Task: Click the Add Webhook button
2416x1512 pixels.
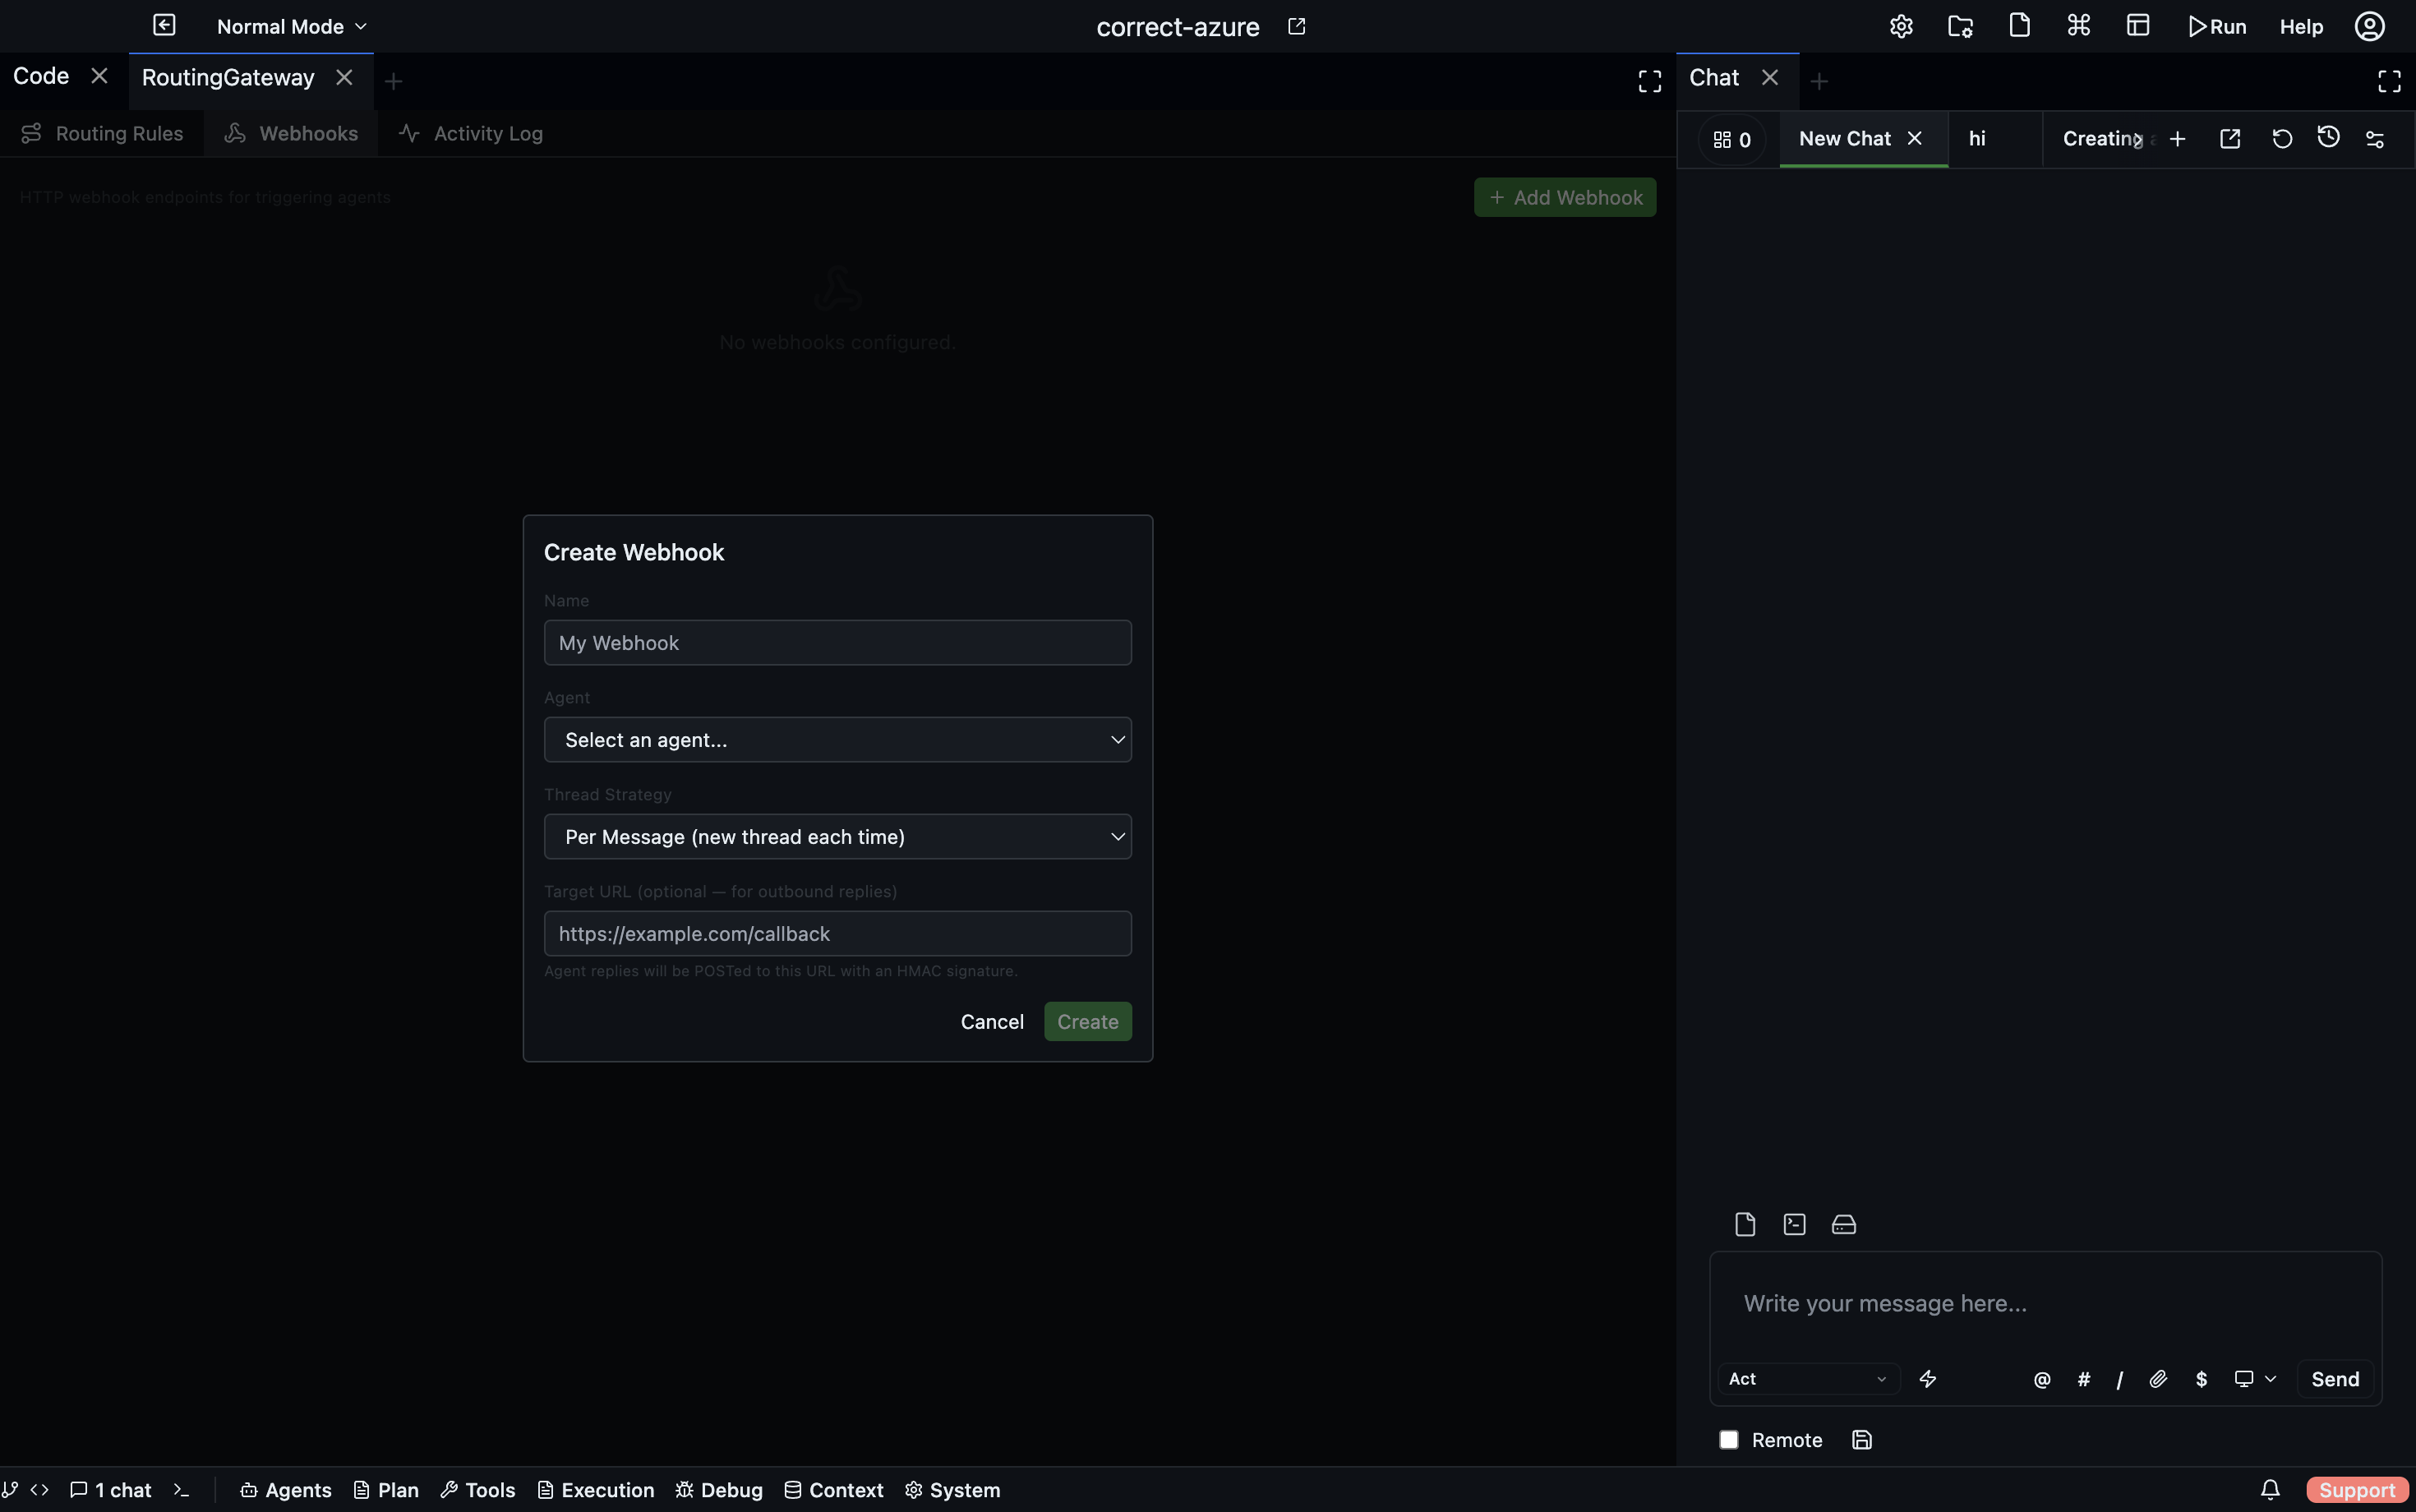Action: (1564, 197)
